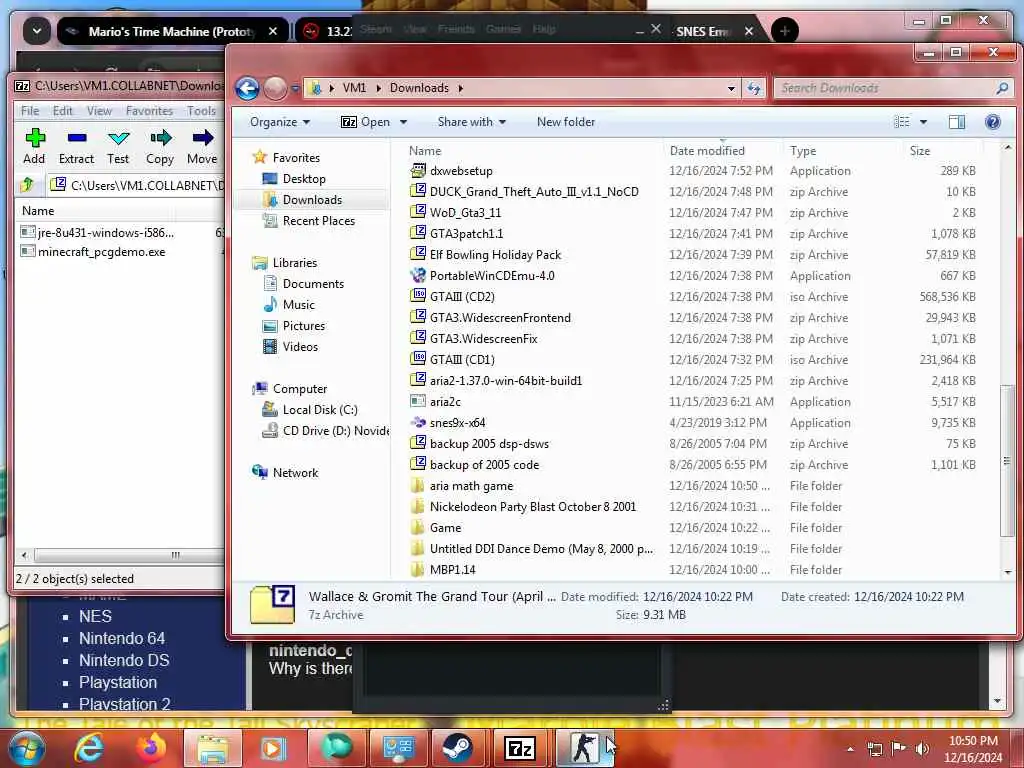Open 7-Zip View menu
The image size is (1024, 768).
coord(99,111)
